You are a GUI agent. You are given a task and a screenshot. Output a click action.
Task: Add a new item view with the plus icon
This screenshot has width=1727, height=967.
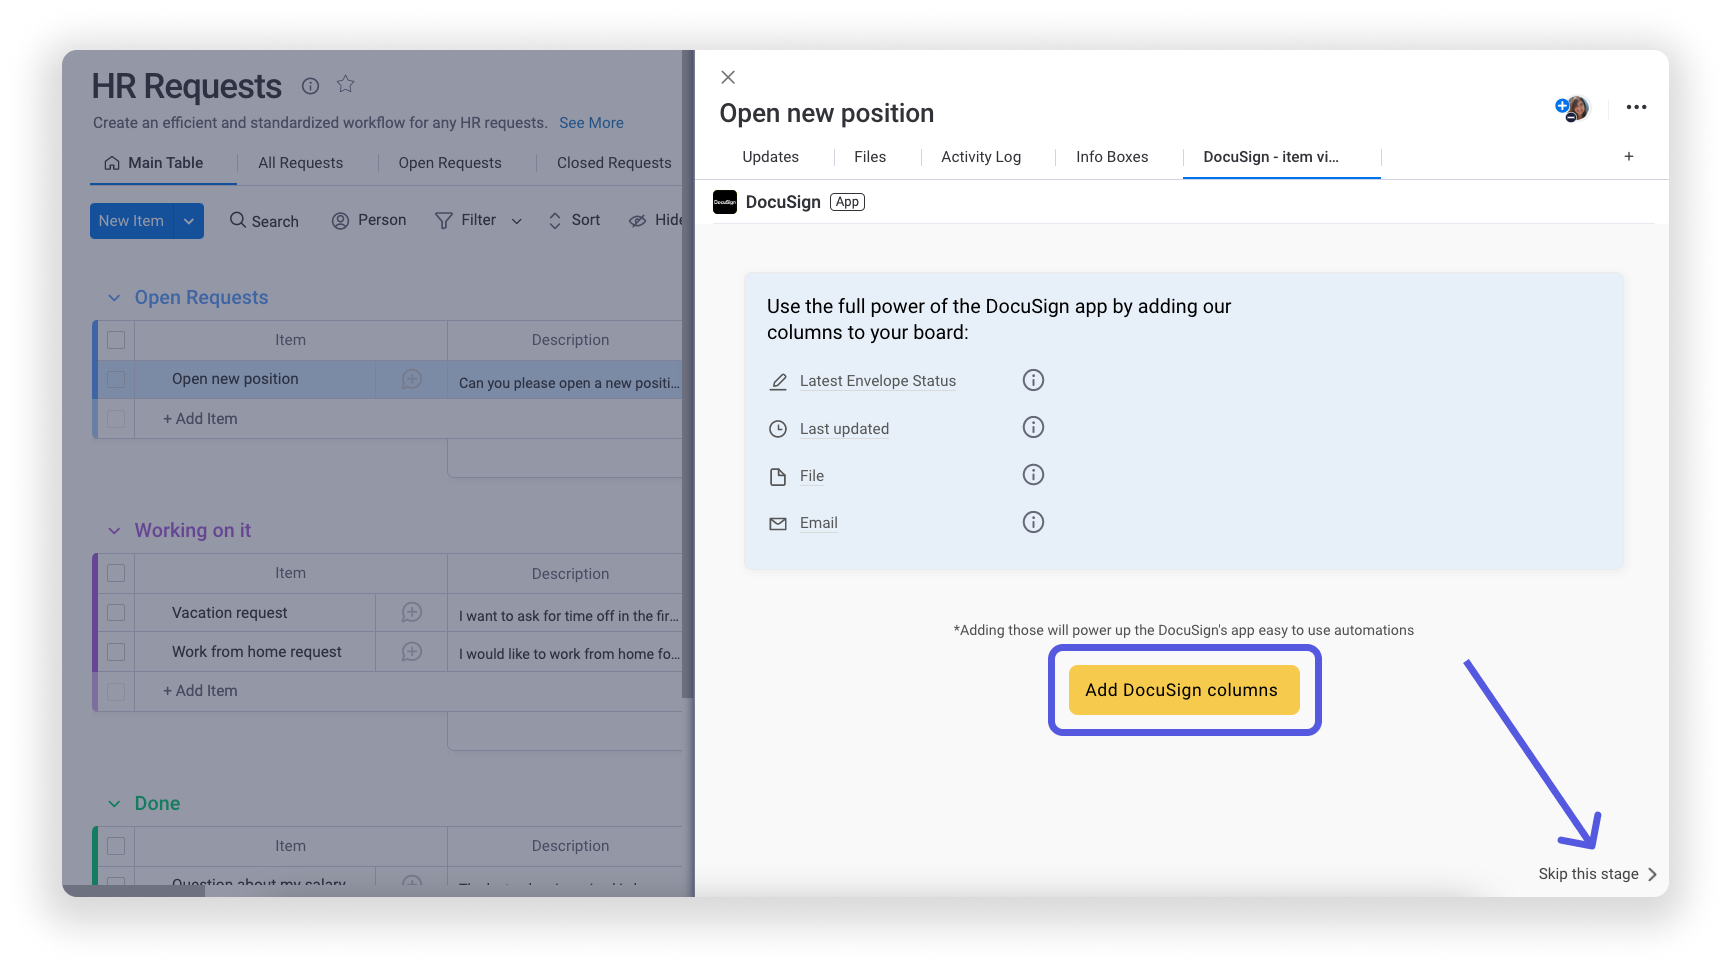1628,156
